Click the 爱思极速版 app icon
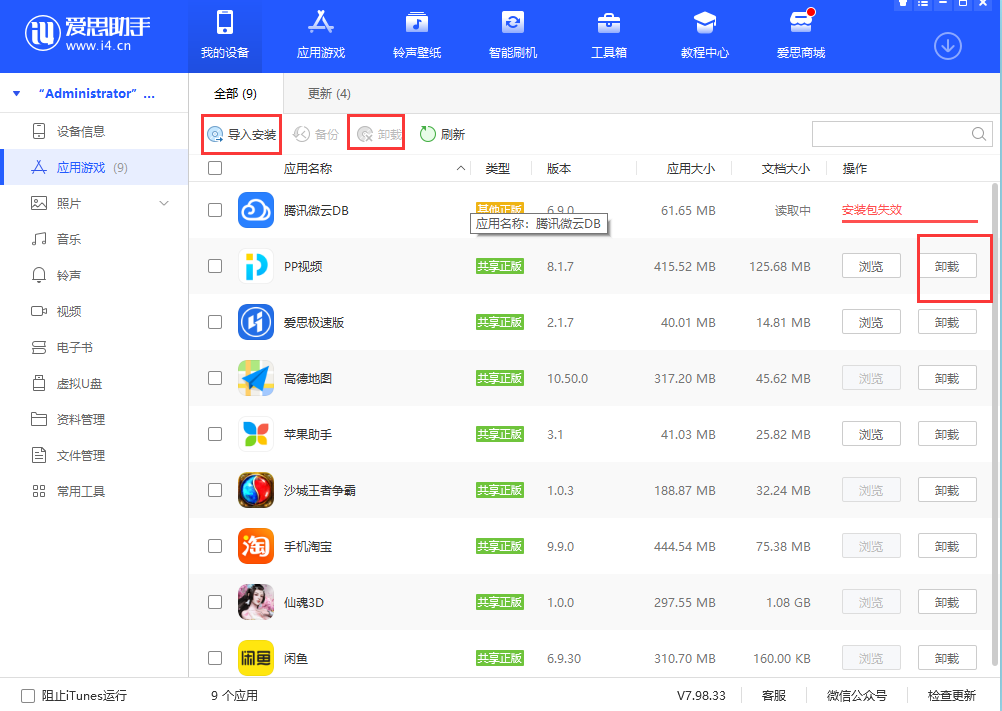The image size is (1002, 711). pyautogui.click(x=256, y=322)
